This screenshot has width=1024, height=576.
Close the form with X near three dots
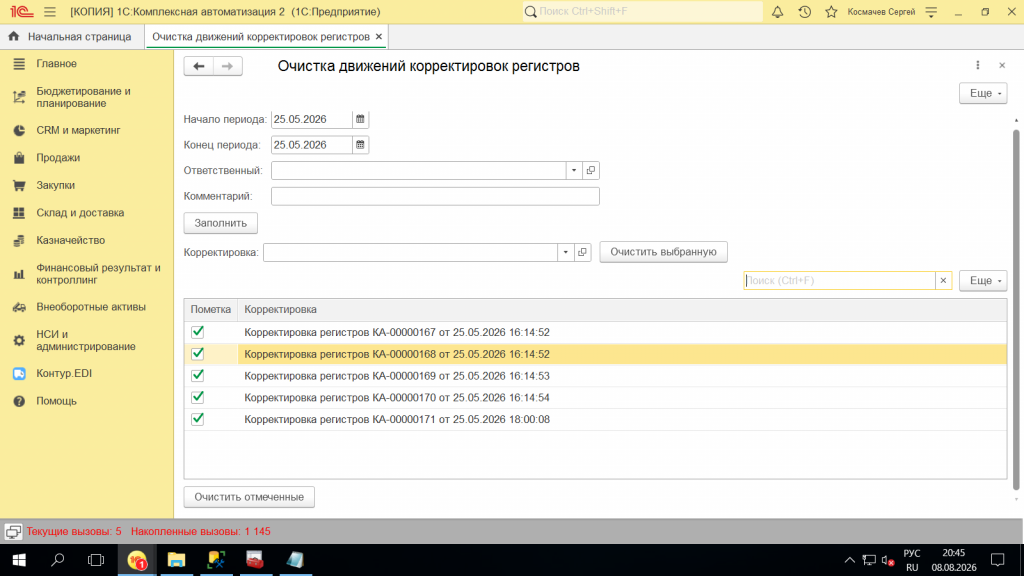click(x=1002, y=65)
